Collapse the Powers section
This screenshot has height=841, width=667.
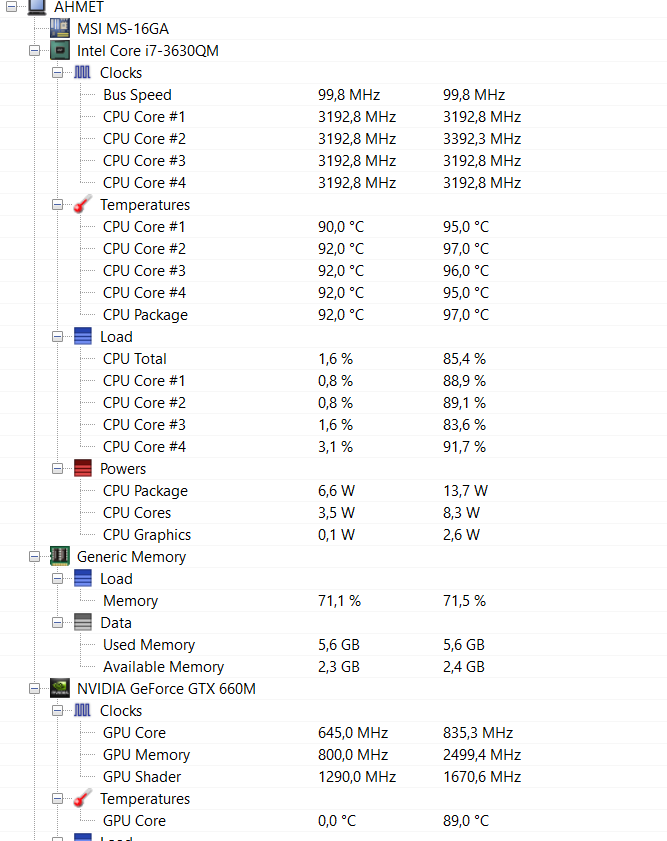tap(58, 468)
